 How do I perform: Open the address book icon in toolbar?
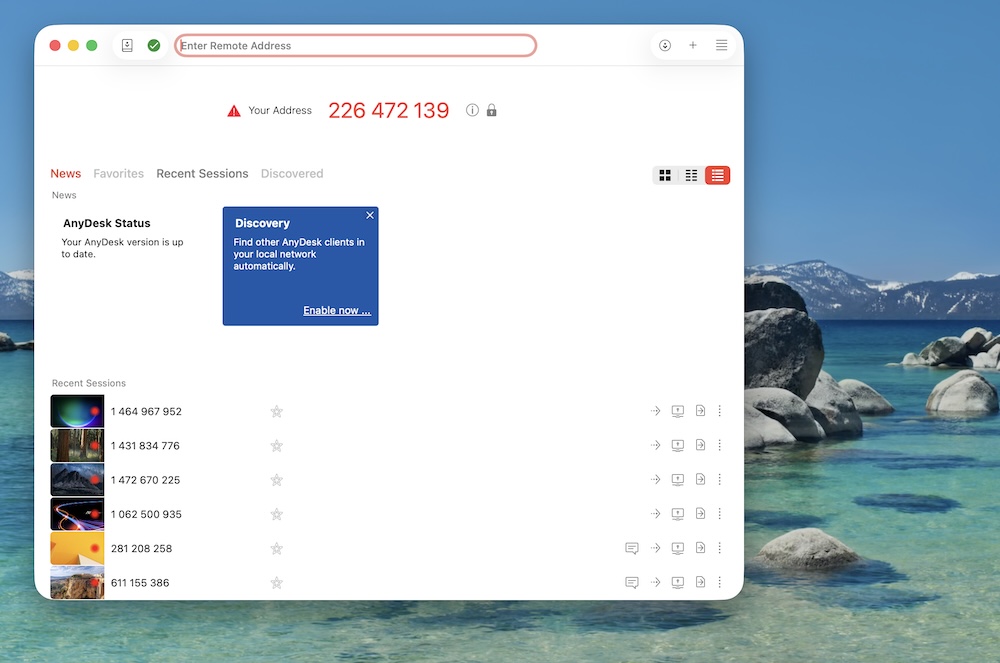click(127, 45)
